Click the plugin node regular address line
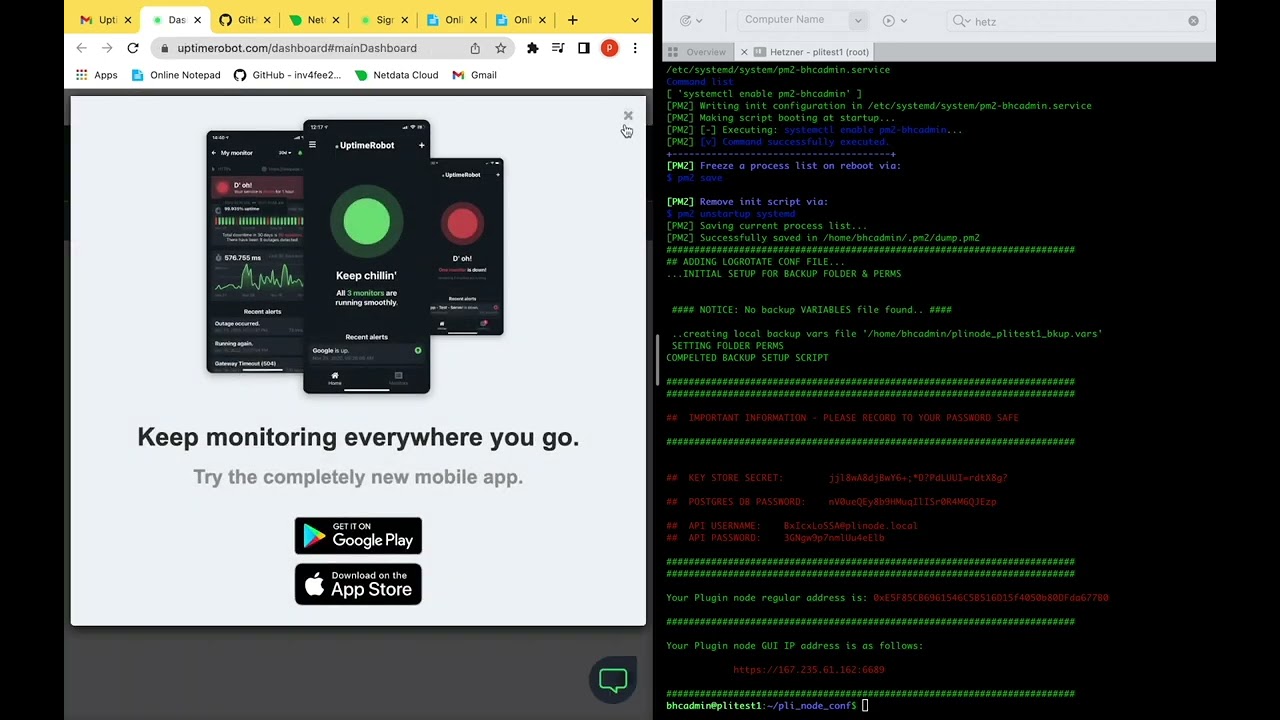Viewport: 1280px width, 720px height. click(887, 598)
